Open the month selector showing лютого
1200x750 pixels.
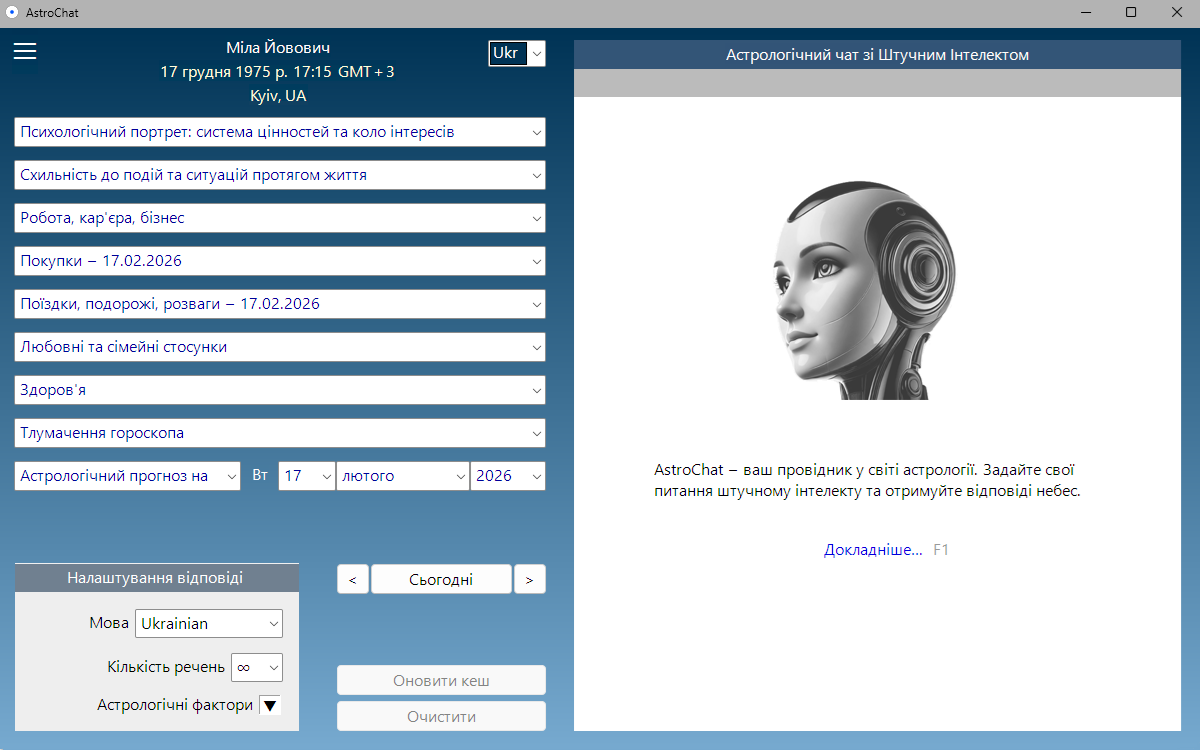[403, 476]
